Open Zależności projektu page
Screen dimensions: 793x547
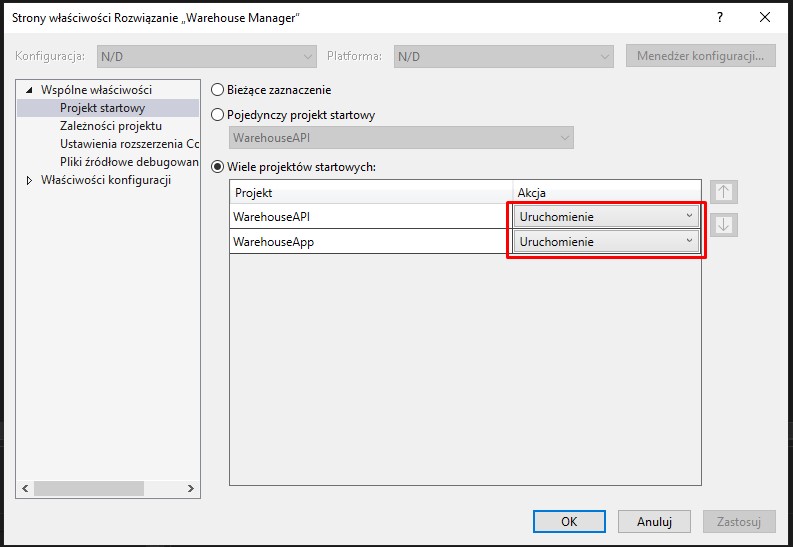pos(111,126)
